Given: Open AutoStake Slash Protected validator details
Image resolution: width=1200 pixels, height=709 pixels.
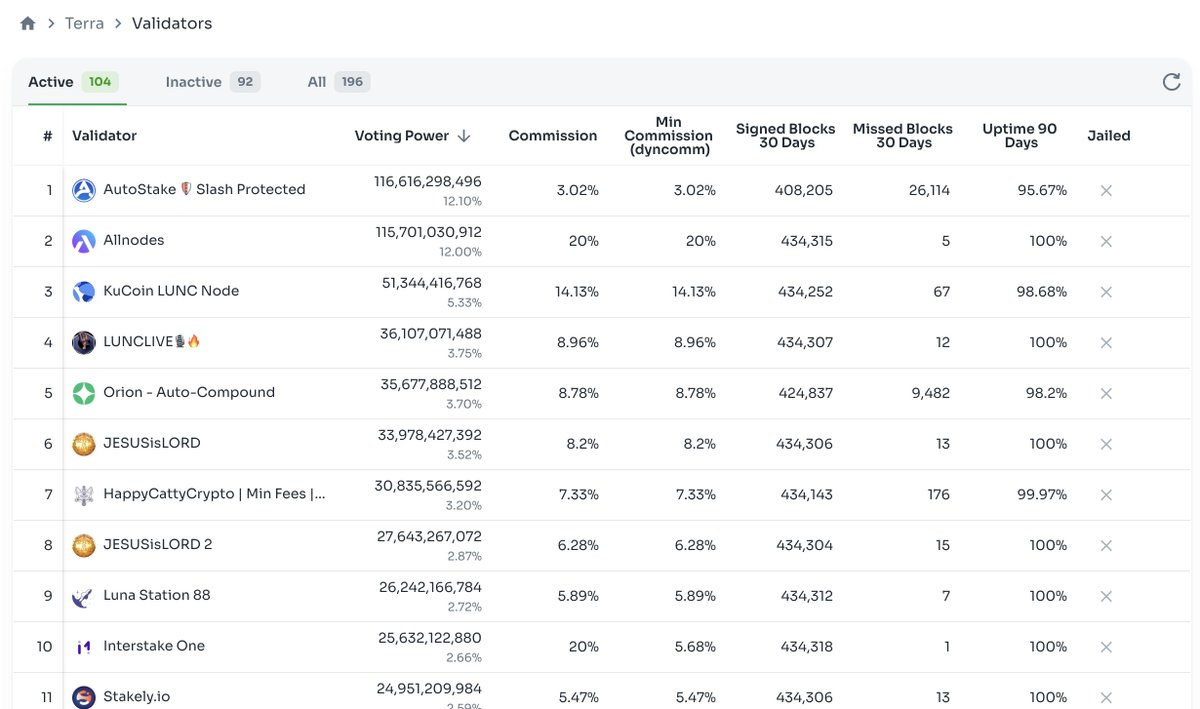Looking at the screenshot, I should [204, 189].
